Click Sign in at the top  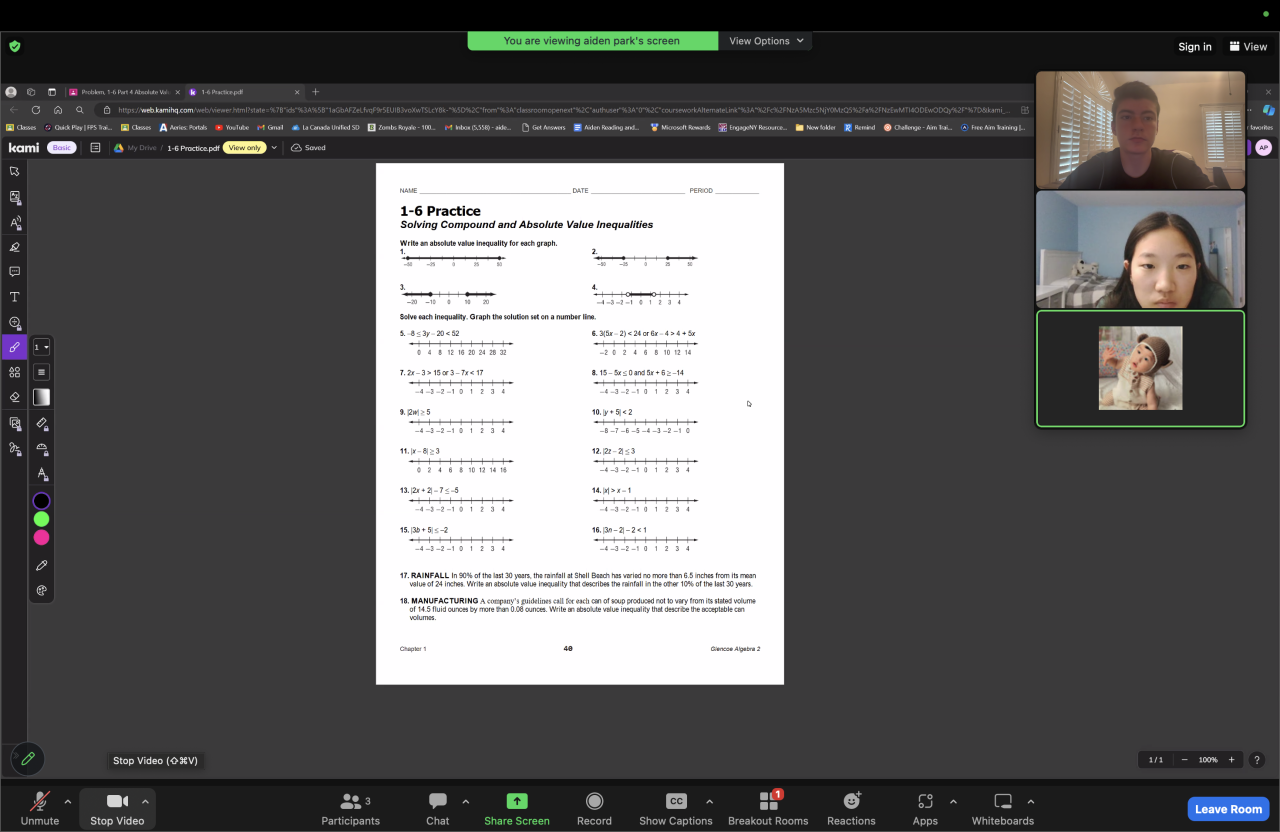[1195, 47]
